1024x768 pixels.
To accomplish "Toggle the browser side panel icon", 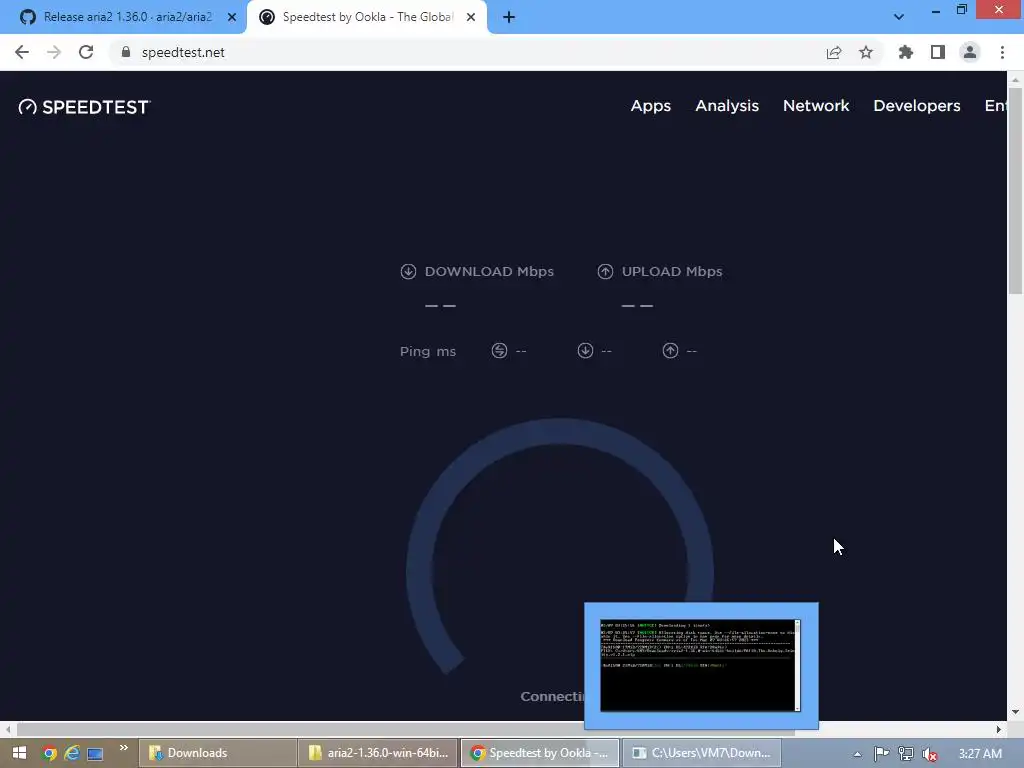I will pyautogui.click(x=938, y=52).
